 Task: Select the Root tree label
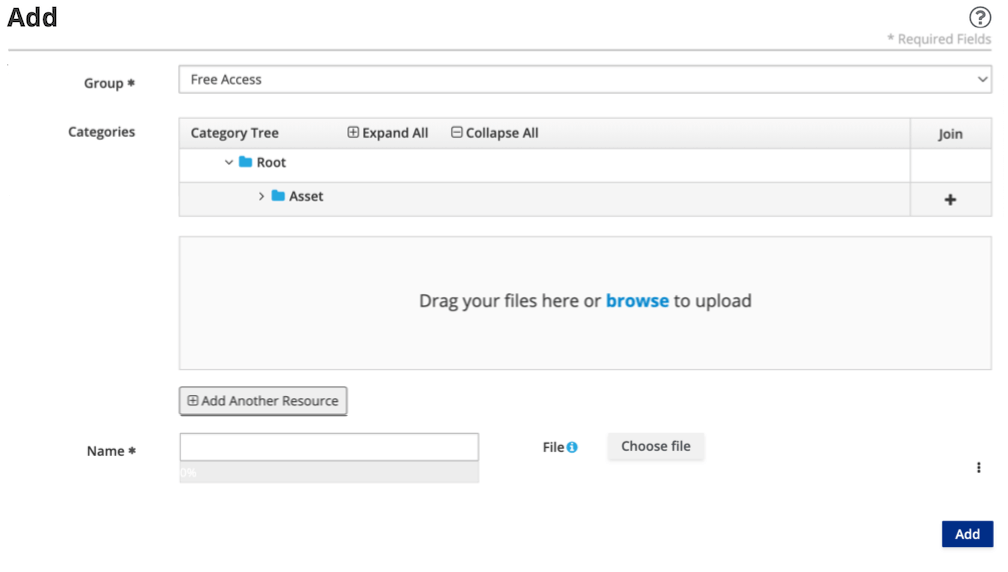271,163
